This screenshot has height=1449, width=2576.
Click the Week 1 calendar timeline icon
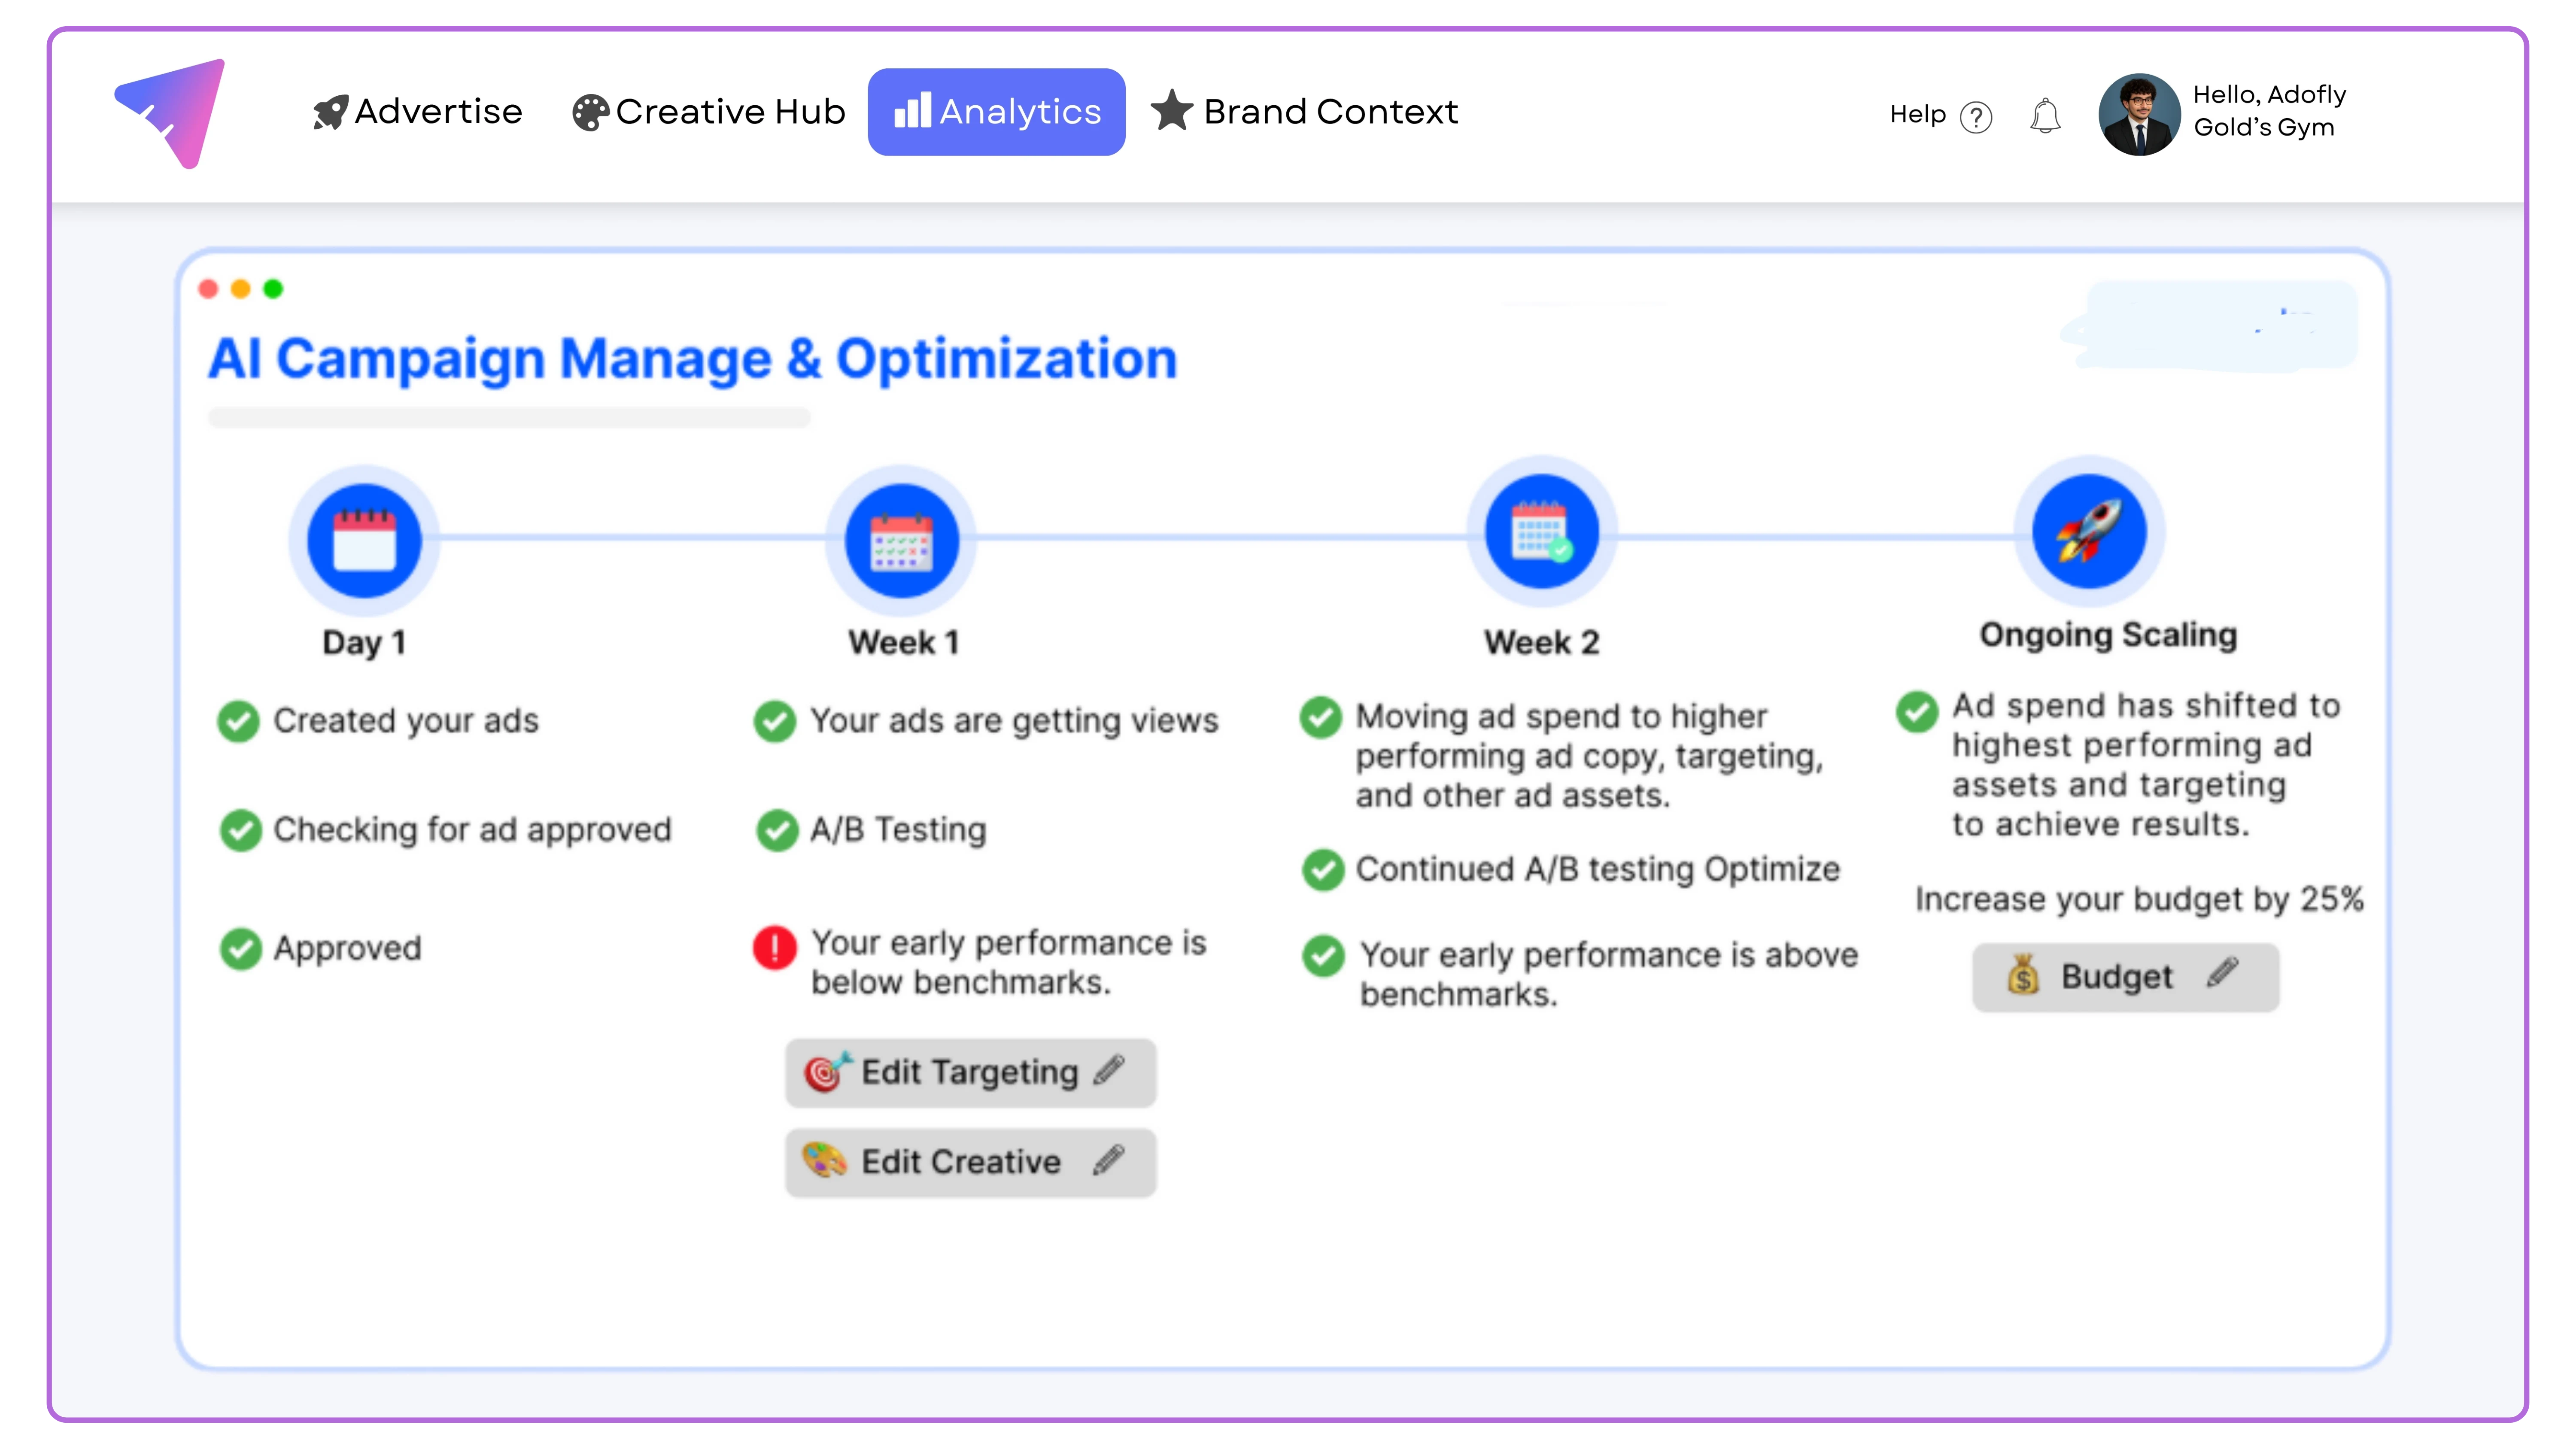(901, 540)
